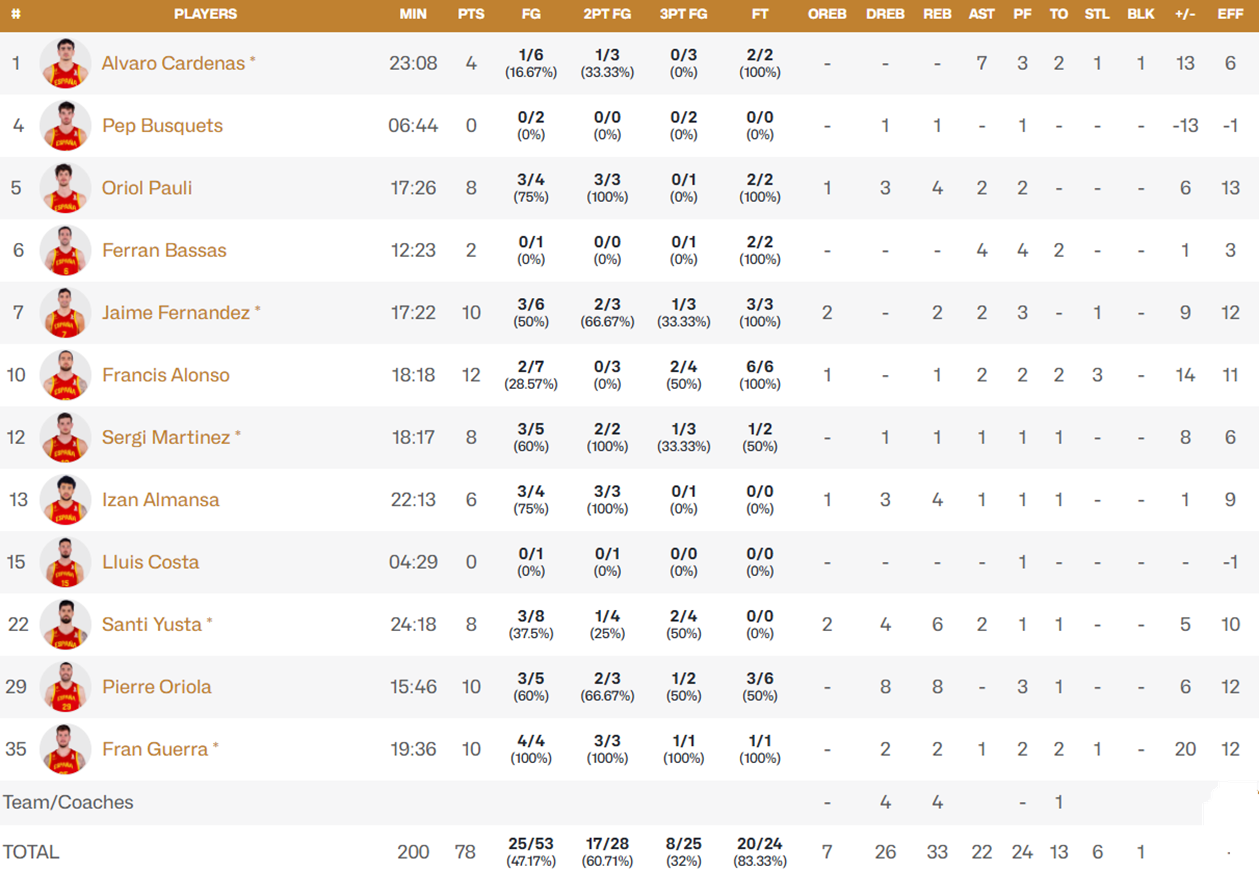Open Izan Almansa's avatar
Screen dimensions: 1259x872
pos(65,500)
